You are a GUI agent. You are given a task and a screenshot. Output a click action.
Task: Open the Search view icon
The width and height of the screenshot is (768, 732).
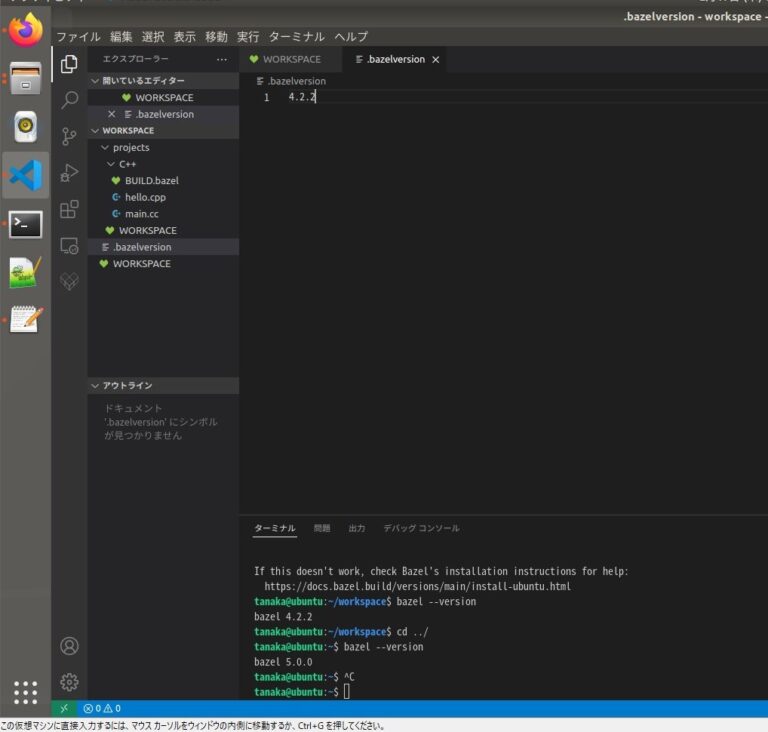pos(69,100)
